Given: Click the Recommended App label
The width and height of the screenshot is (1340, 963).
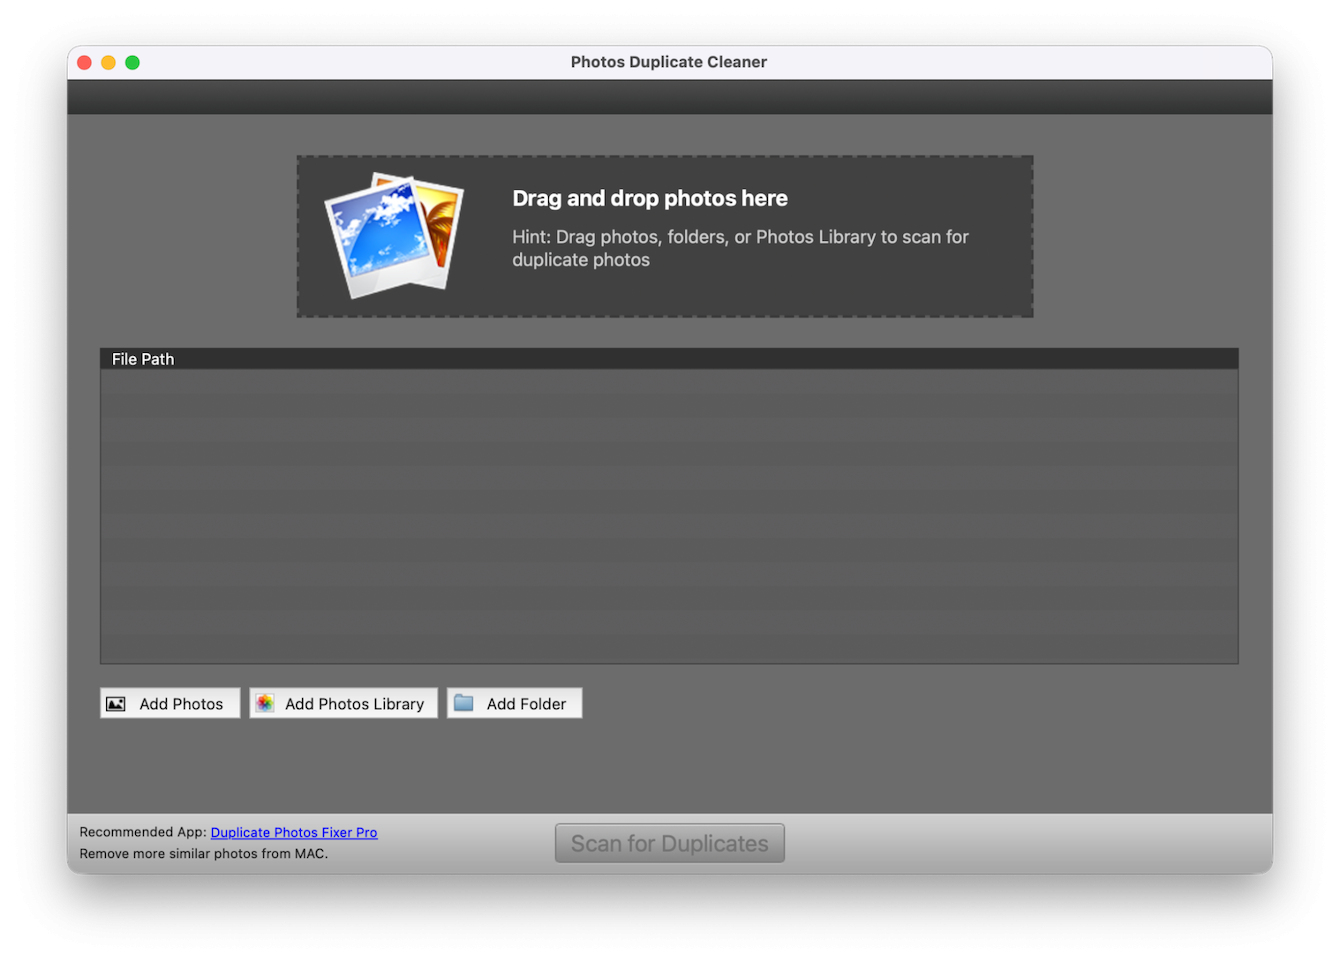Looking at the screenshot, I should click(144, 832).
